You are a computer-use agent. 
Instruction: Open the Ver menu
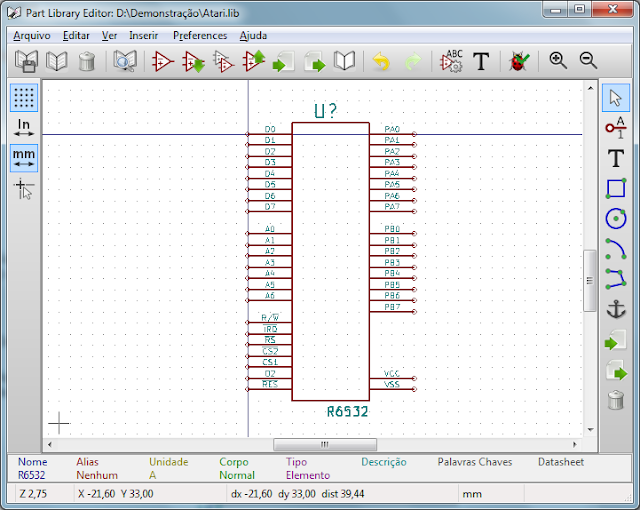tap(109, 35)
